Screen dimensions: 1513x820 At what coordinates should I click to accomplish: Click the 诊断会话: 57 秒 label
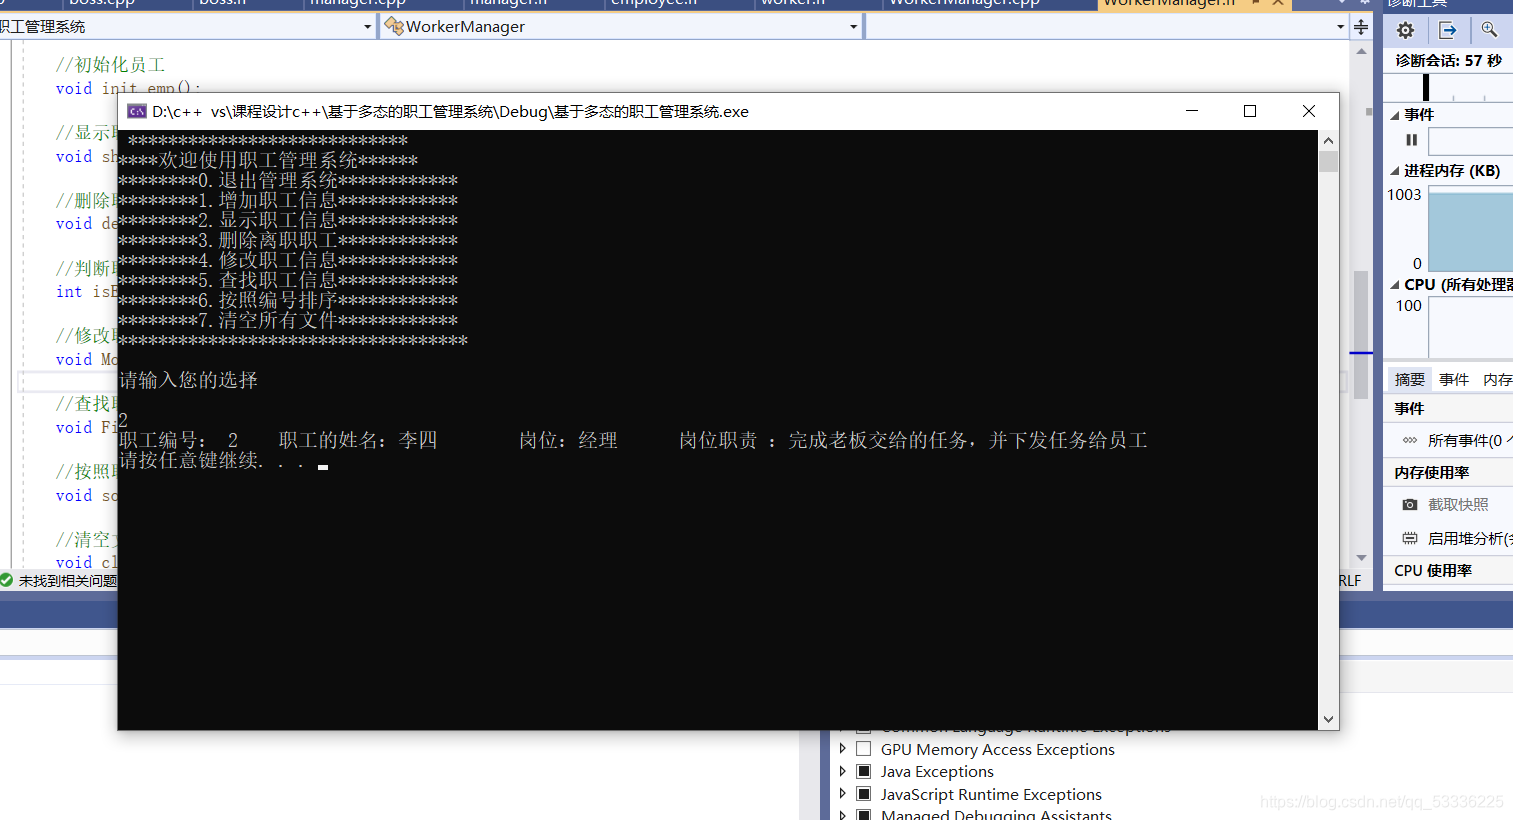[1448, 61]
